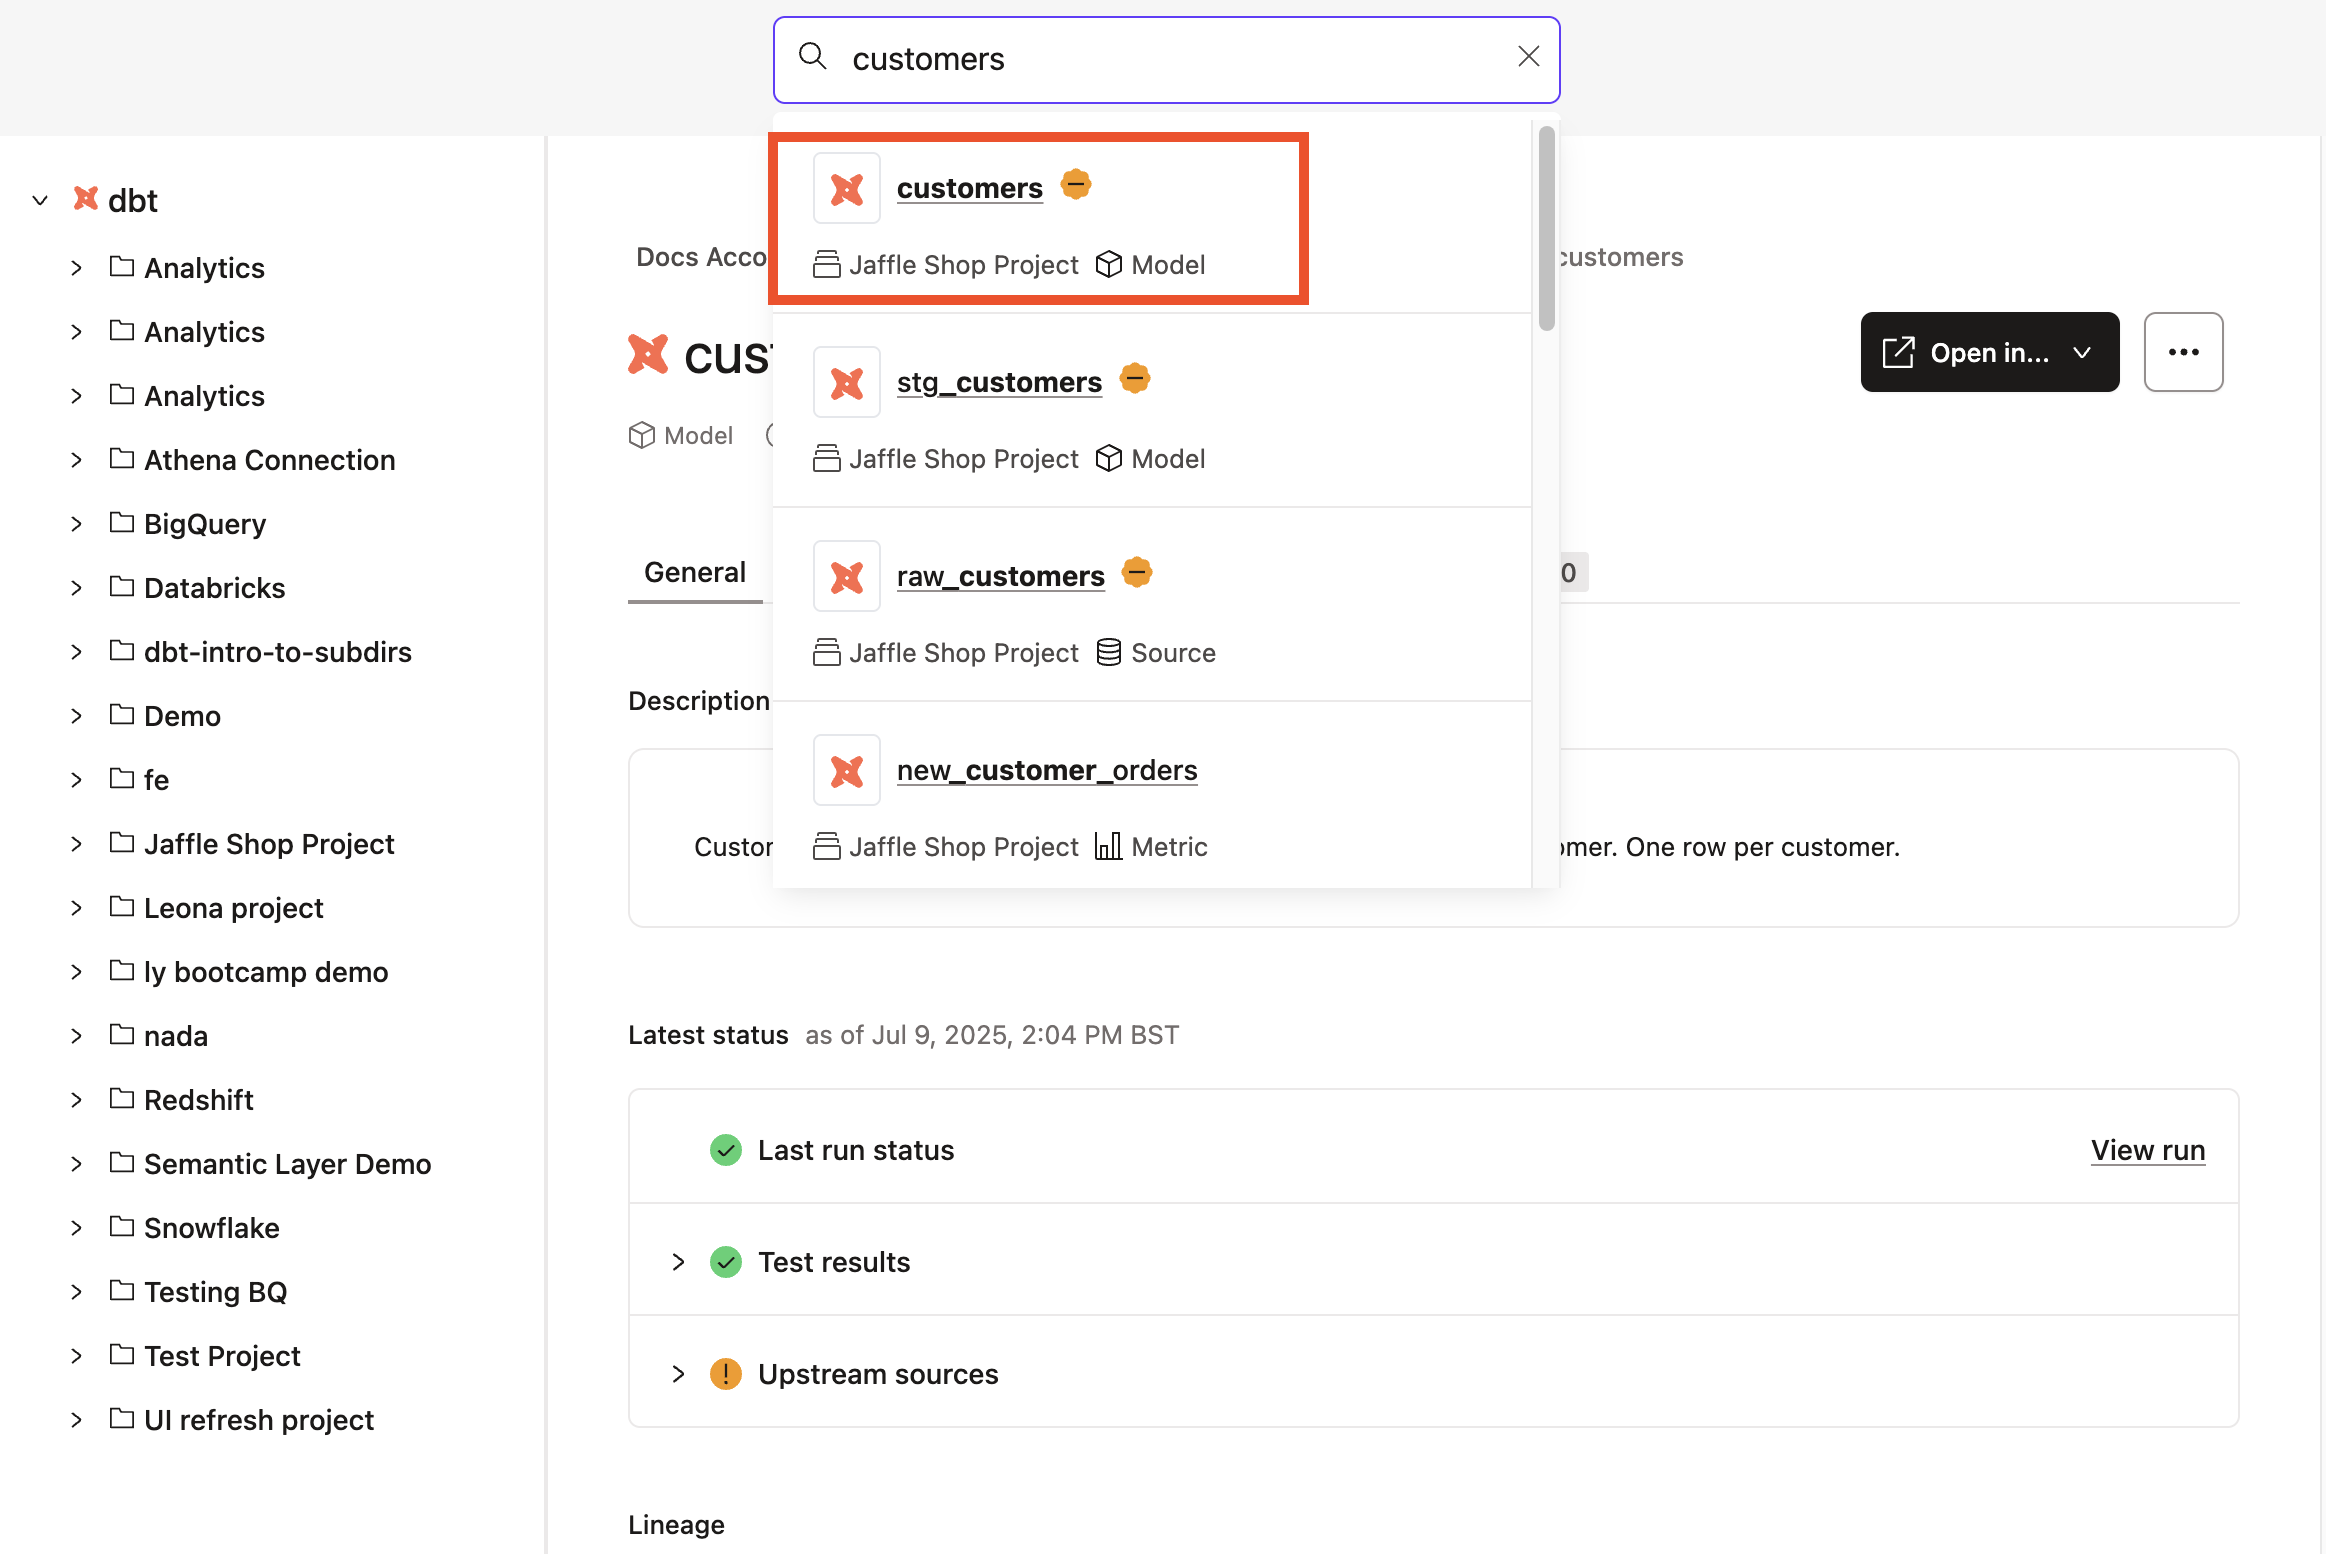Click the Model cube icon under the page title
2326x1554 pixels.
pyautogui.click(x=641, y=434)
